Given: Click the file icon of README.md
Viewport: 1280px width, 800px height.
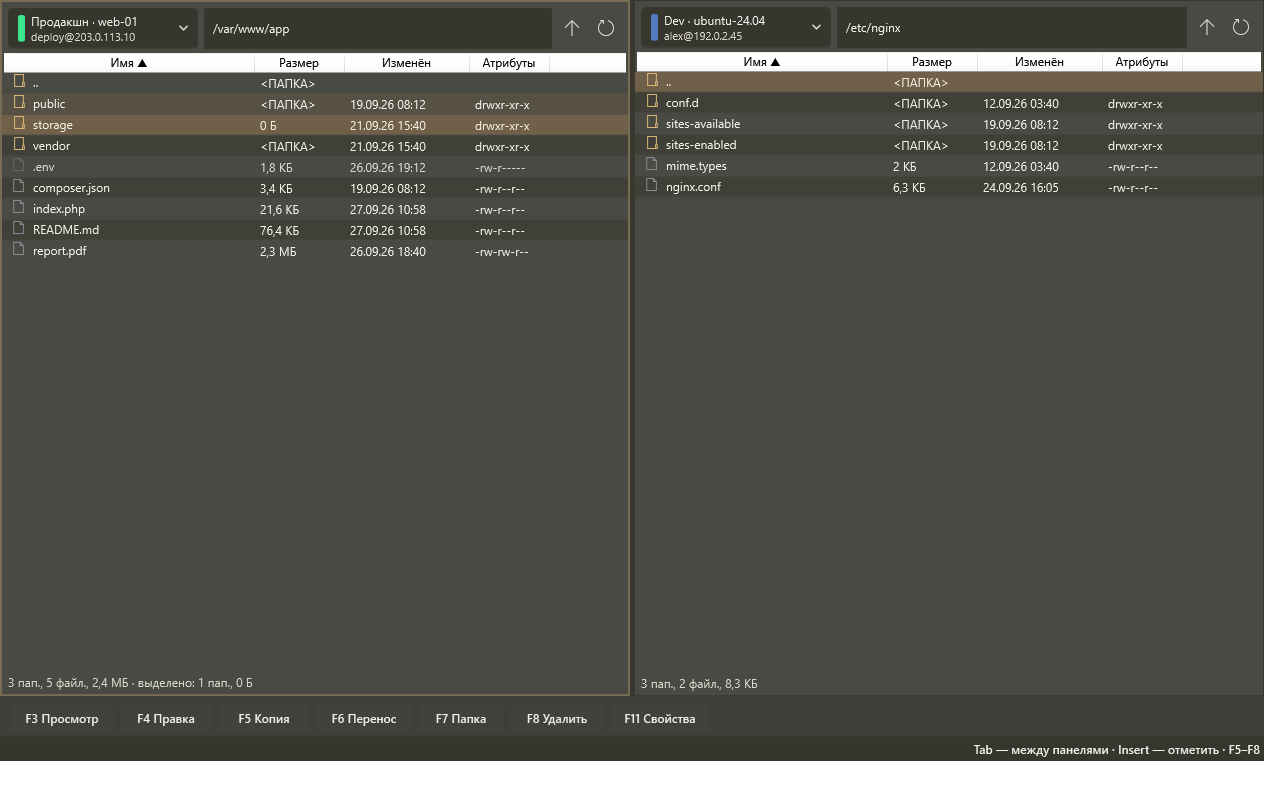Looking at the screenshot, I should pos(19,229).
